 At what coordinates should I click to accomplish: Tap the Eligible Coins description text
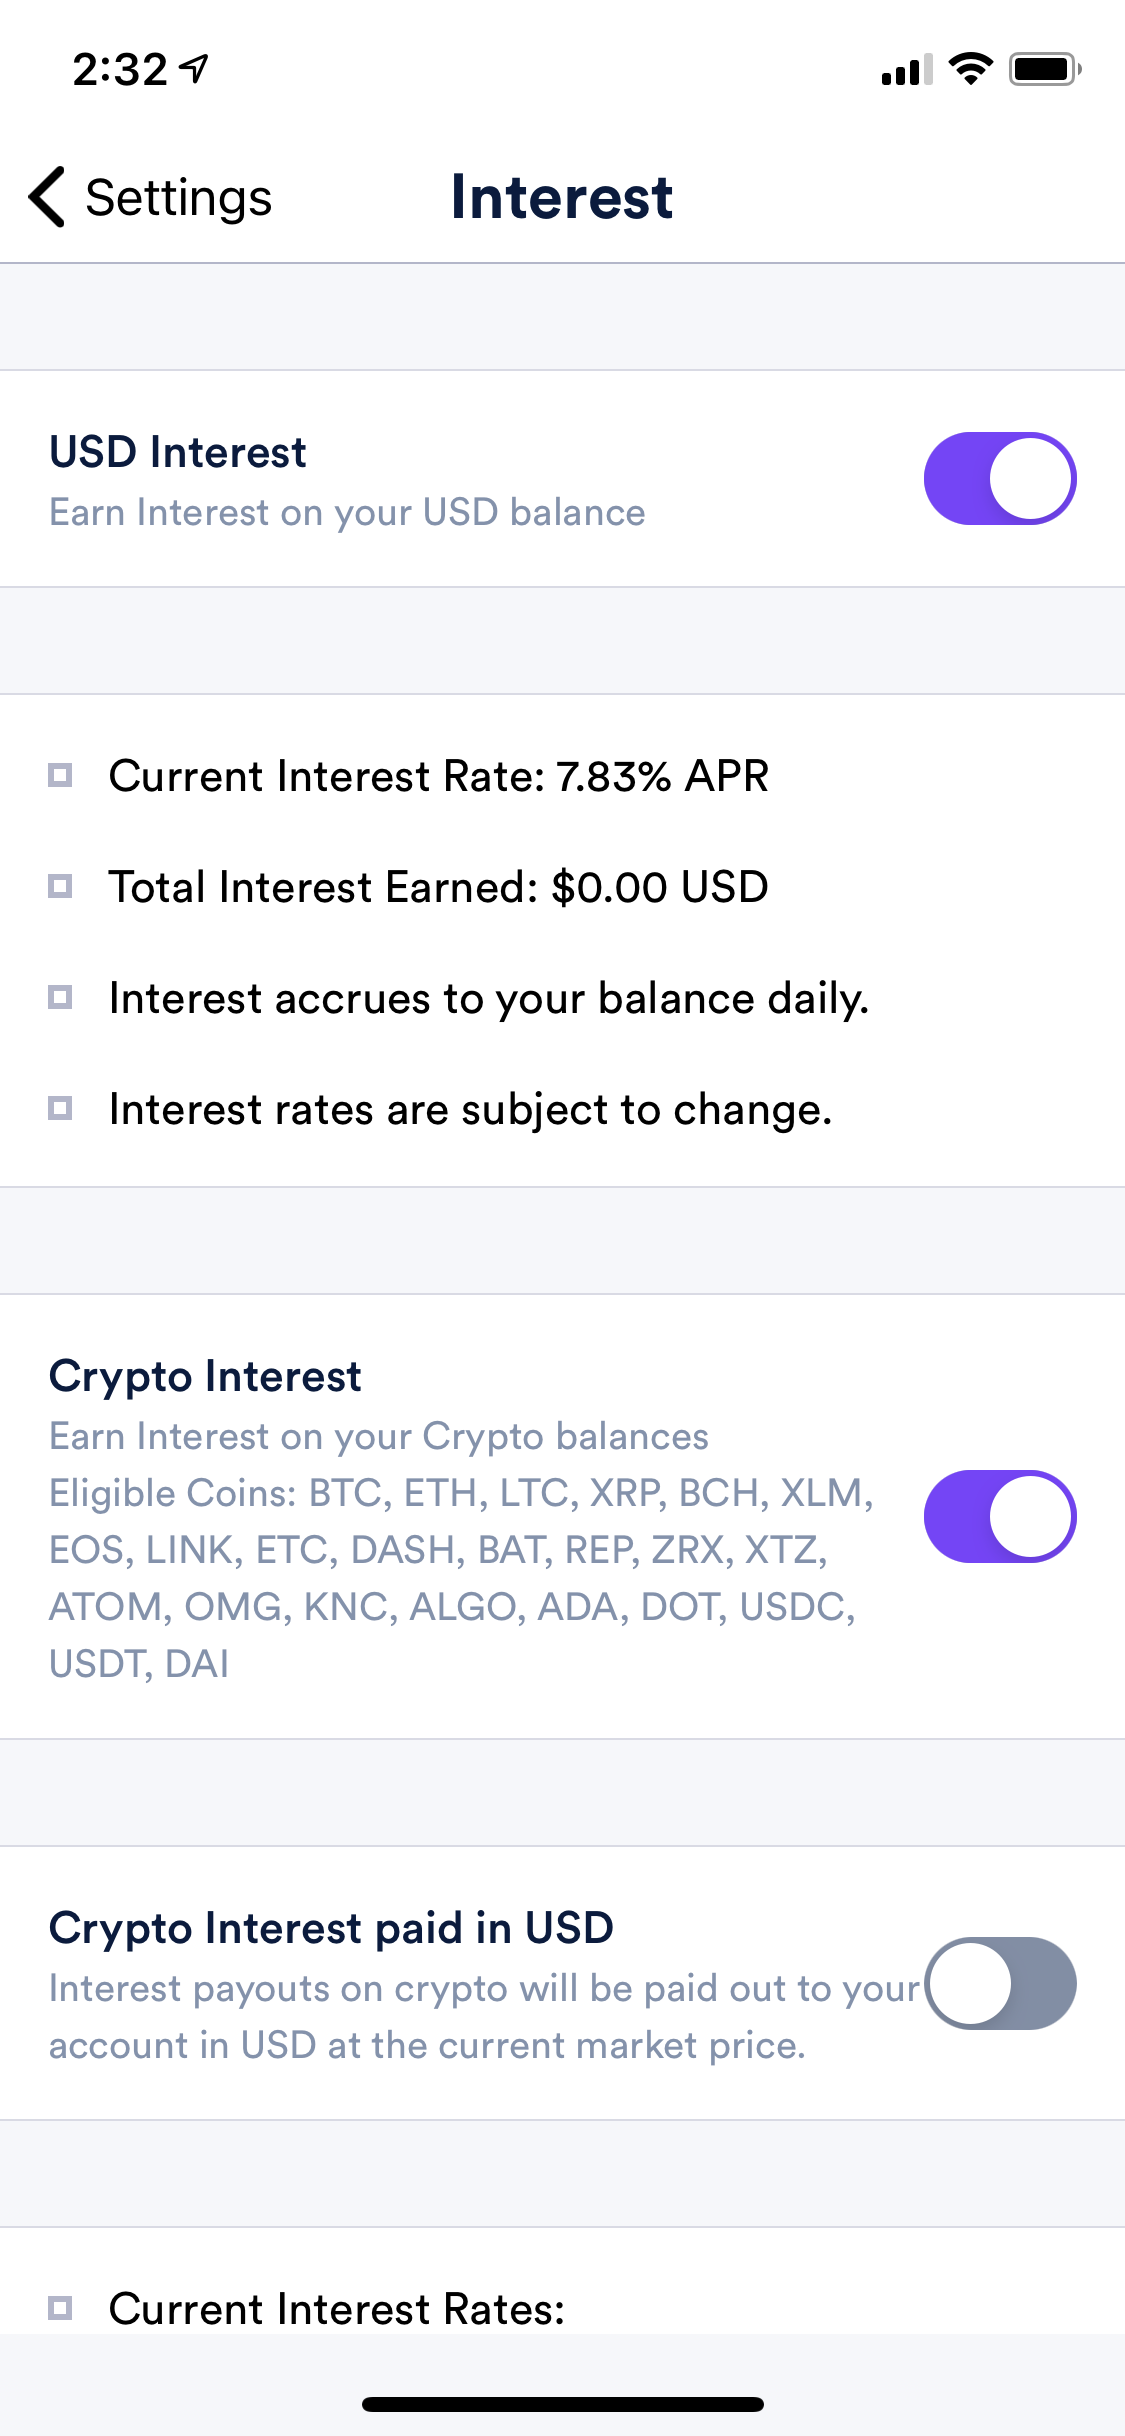[x=460, y=1578]
